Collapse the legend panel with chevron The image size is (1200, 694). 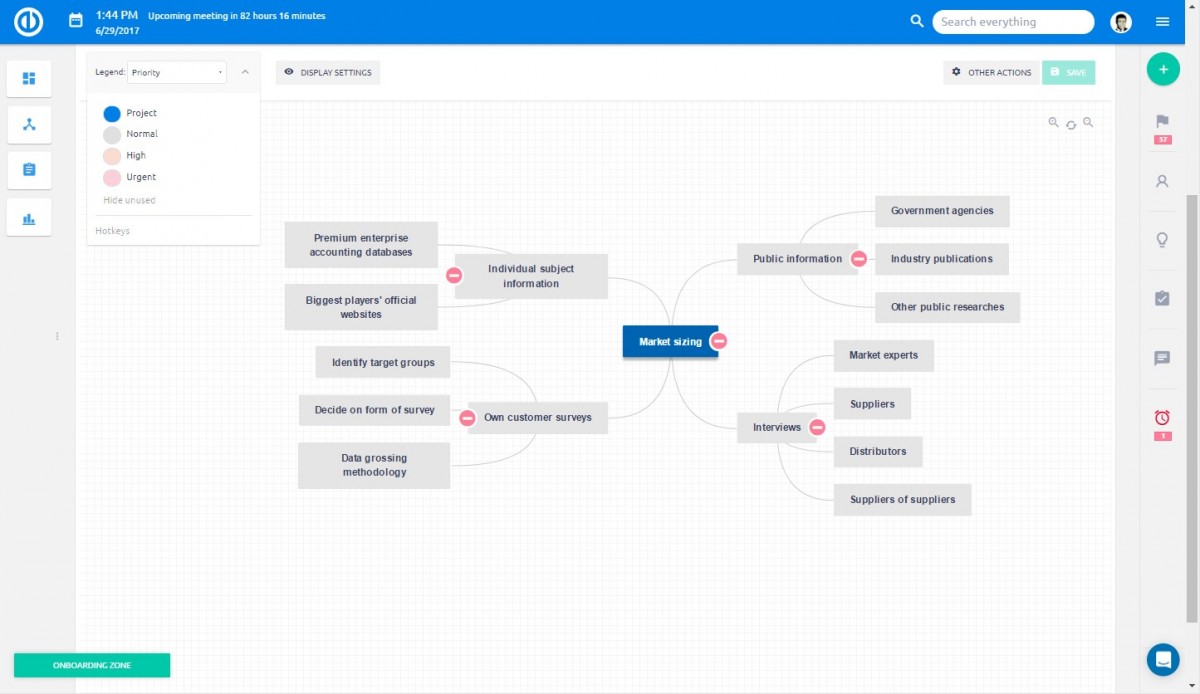[x=245, y=72]
